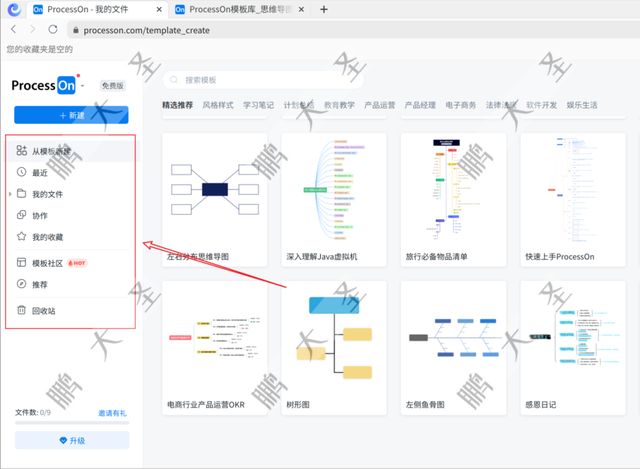The width and height of the screenshot is (640, 469).
Task: Open the 产品经理 category tab
Action: [x=420, y=105]
